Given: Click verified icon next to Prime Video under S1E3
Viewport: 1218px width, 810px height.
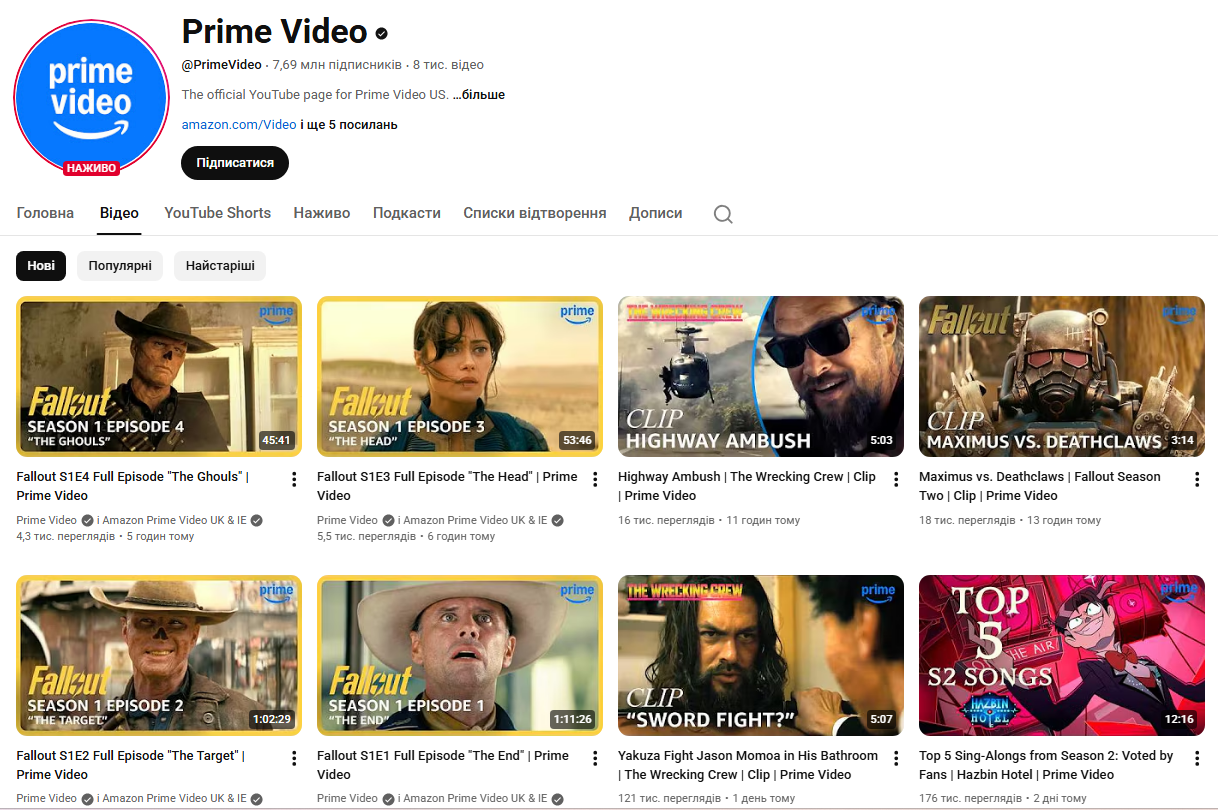Looking at the screenshot, I should tap(388, 520).
